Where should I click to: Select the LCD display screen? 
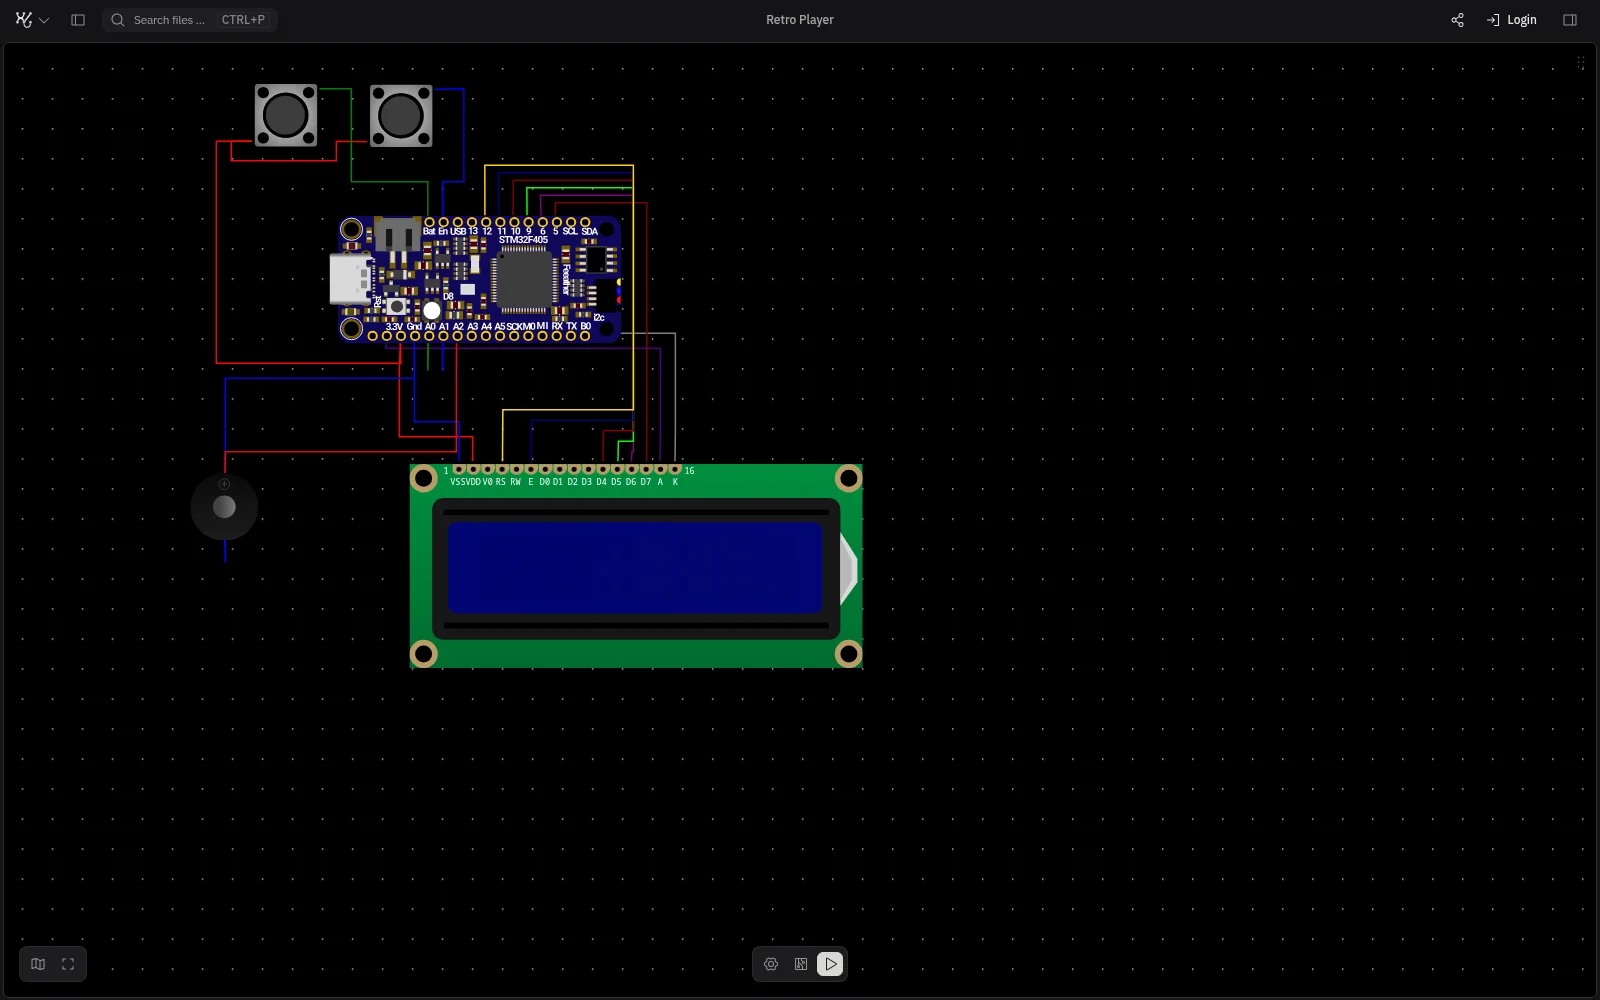pyautogui.click(x=636, y=566)
